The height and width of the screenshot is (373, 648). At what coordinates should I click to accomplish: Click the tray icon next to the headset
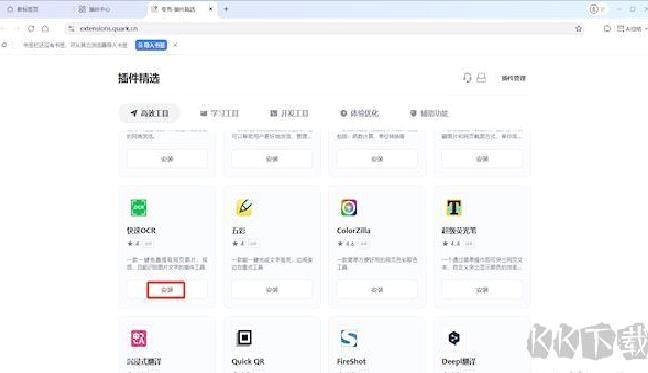pos(481,78)
